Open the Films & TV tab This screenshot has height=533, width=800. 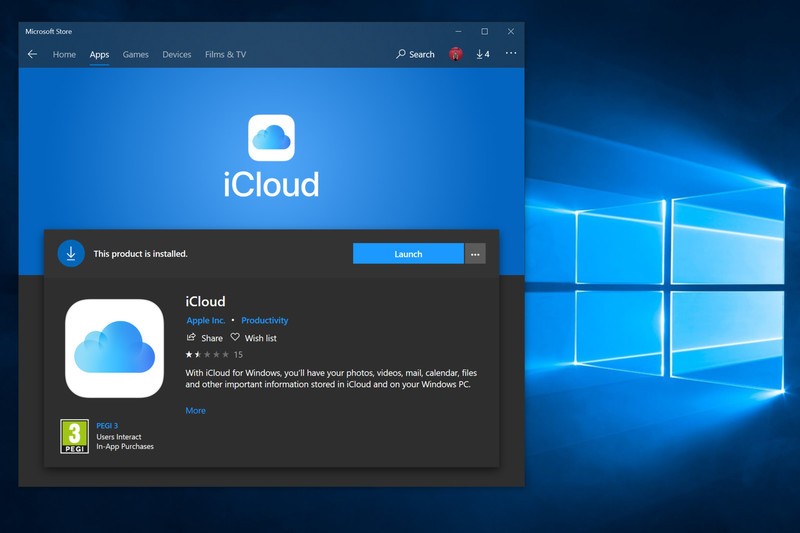226,55
